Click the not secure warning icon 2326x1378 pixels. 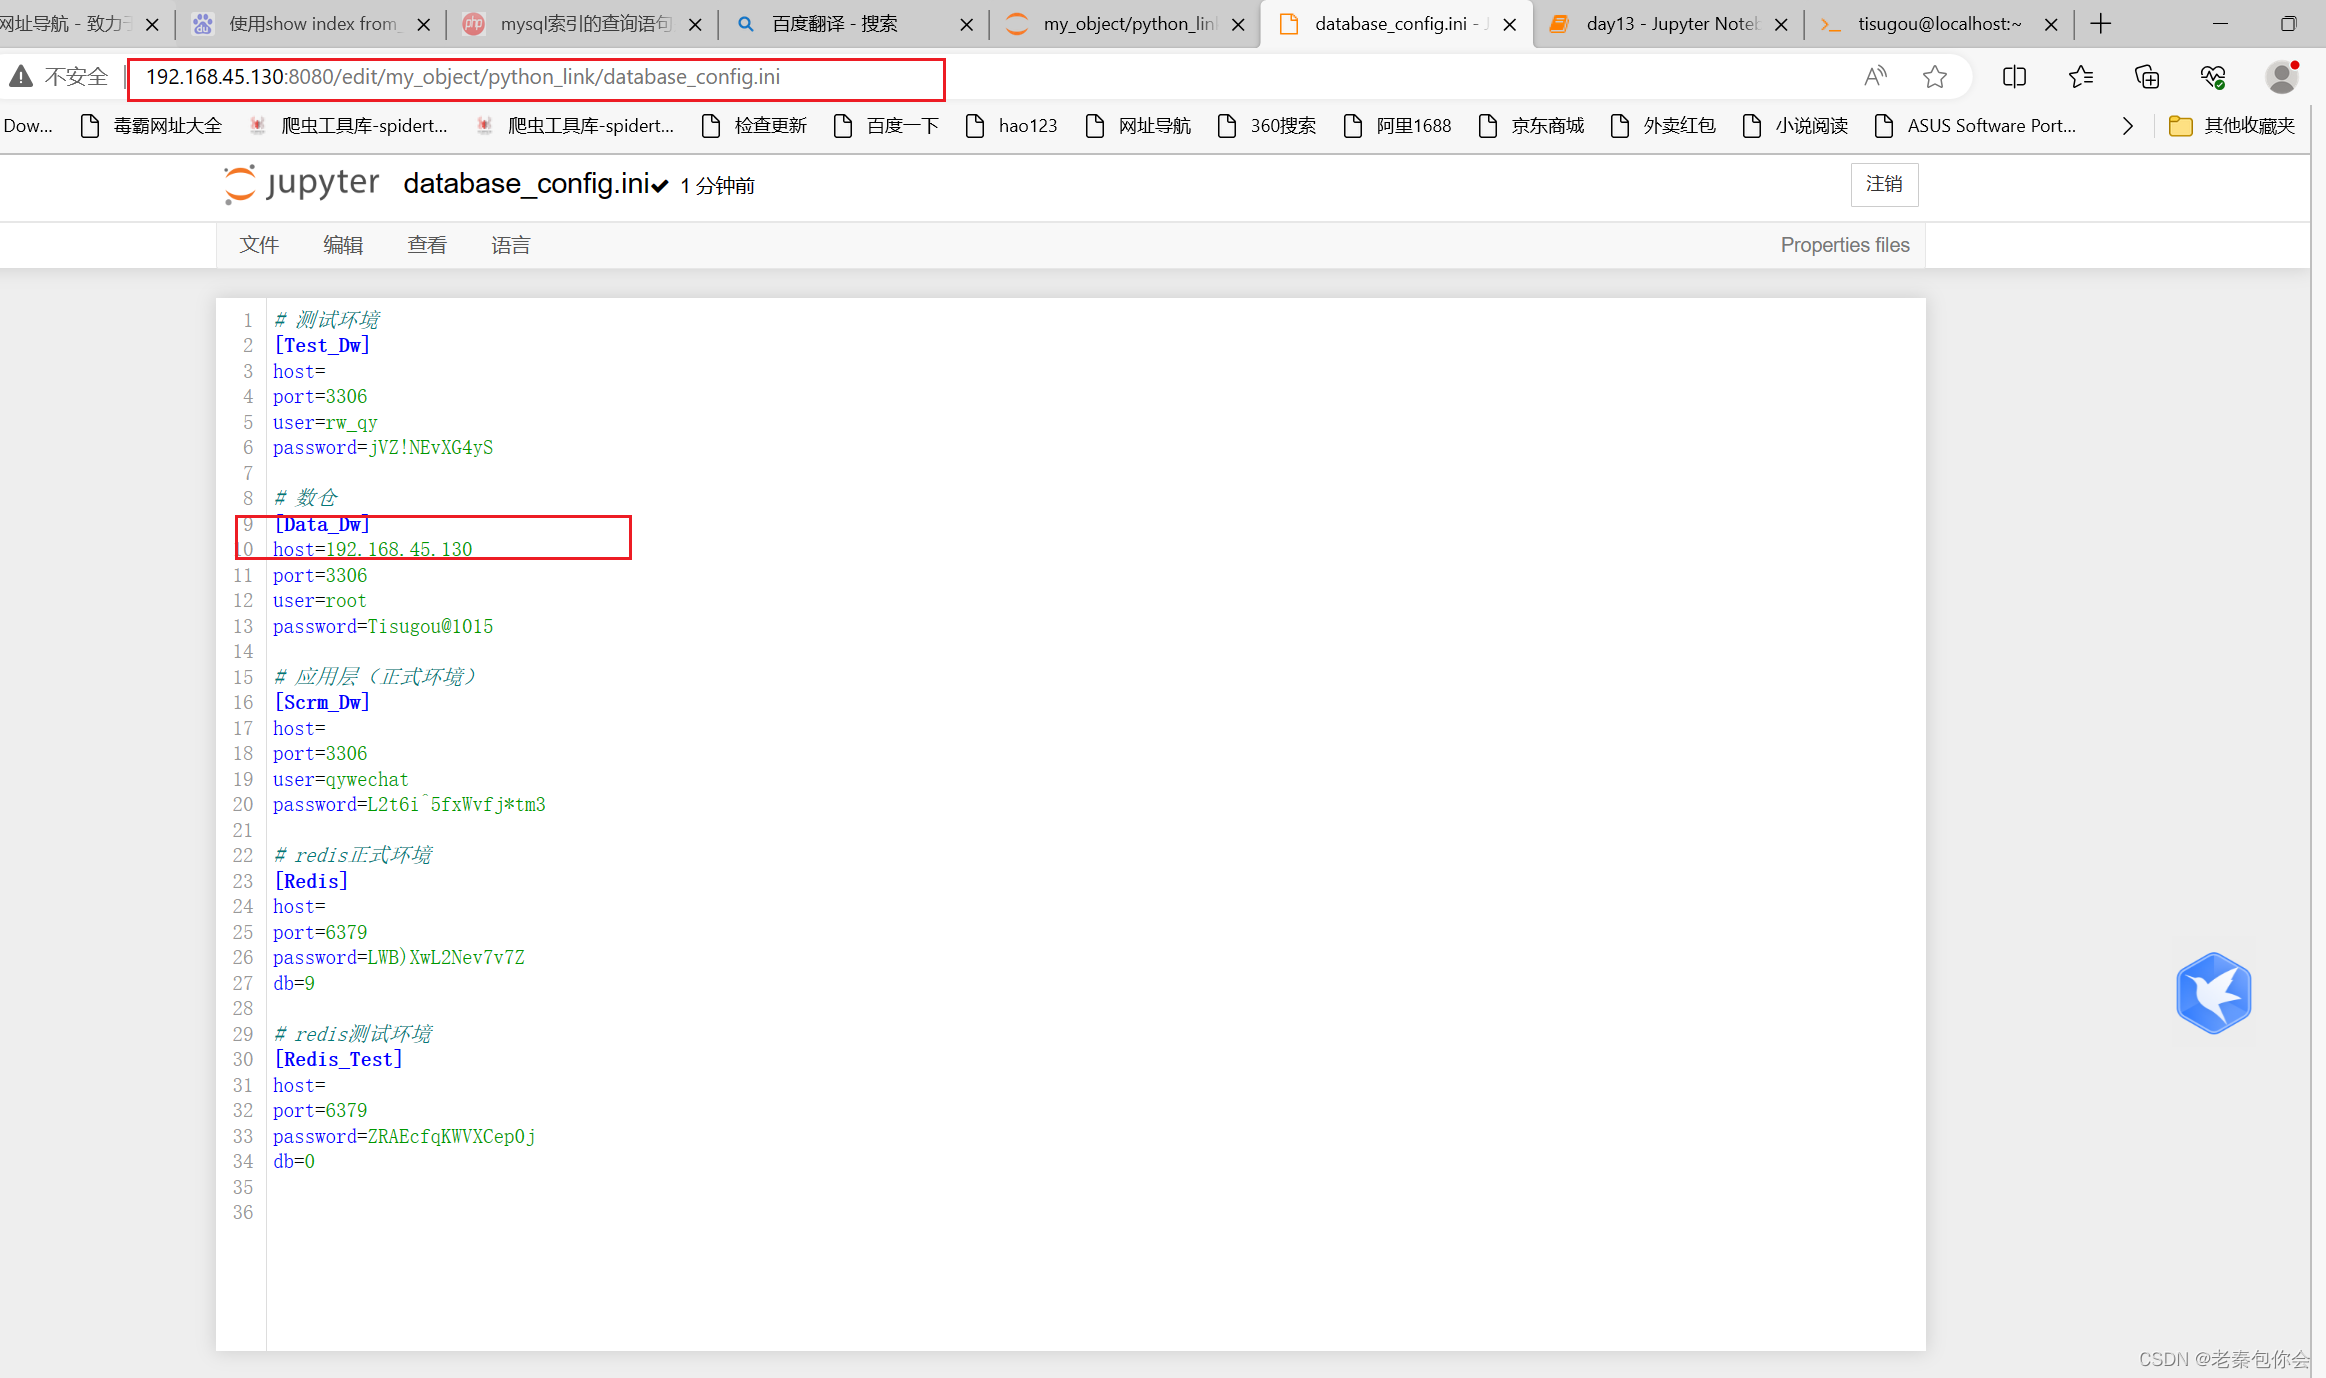pyautogui.click(x=21, y=76)
